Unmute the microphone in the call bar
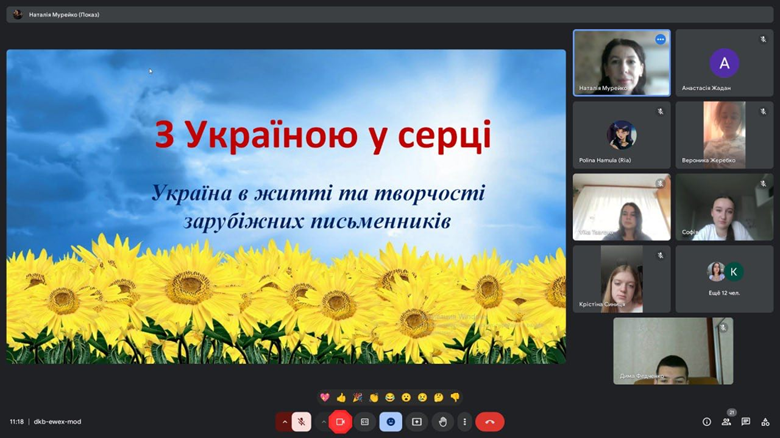Screen dimensions: 780x438 [301, 422]
